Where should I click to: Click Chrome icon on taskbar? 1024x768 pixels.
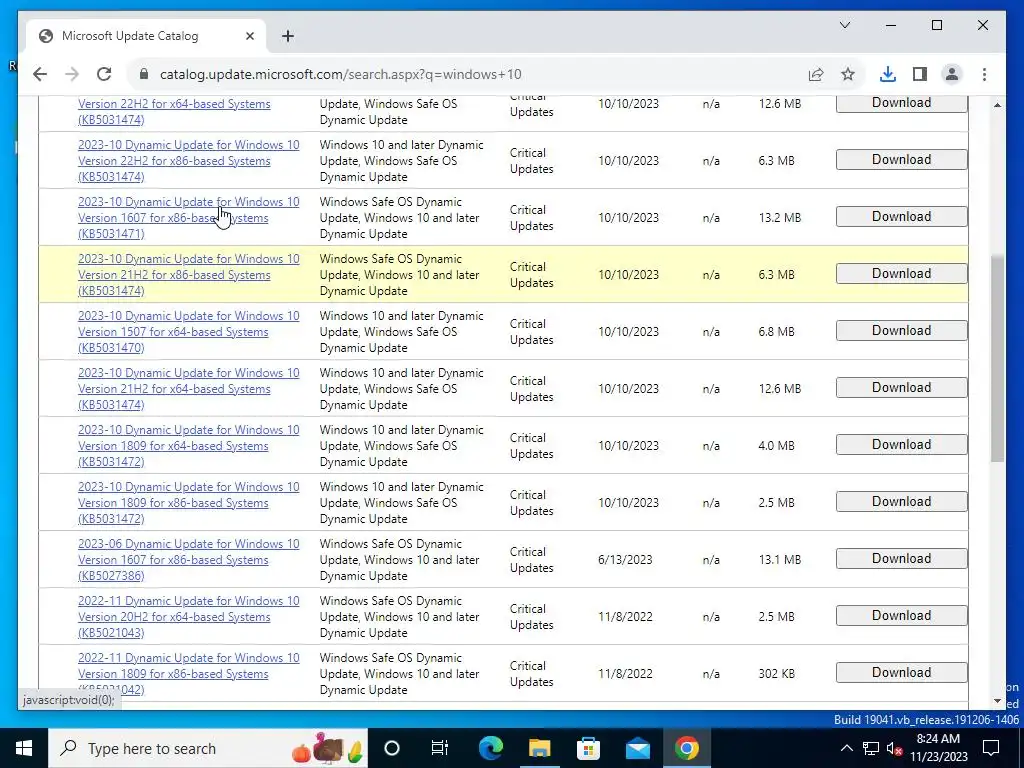(686, 748)
